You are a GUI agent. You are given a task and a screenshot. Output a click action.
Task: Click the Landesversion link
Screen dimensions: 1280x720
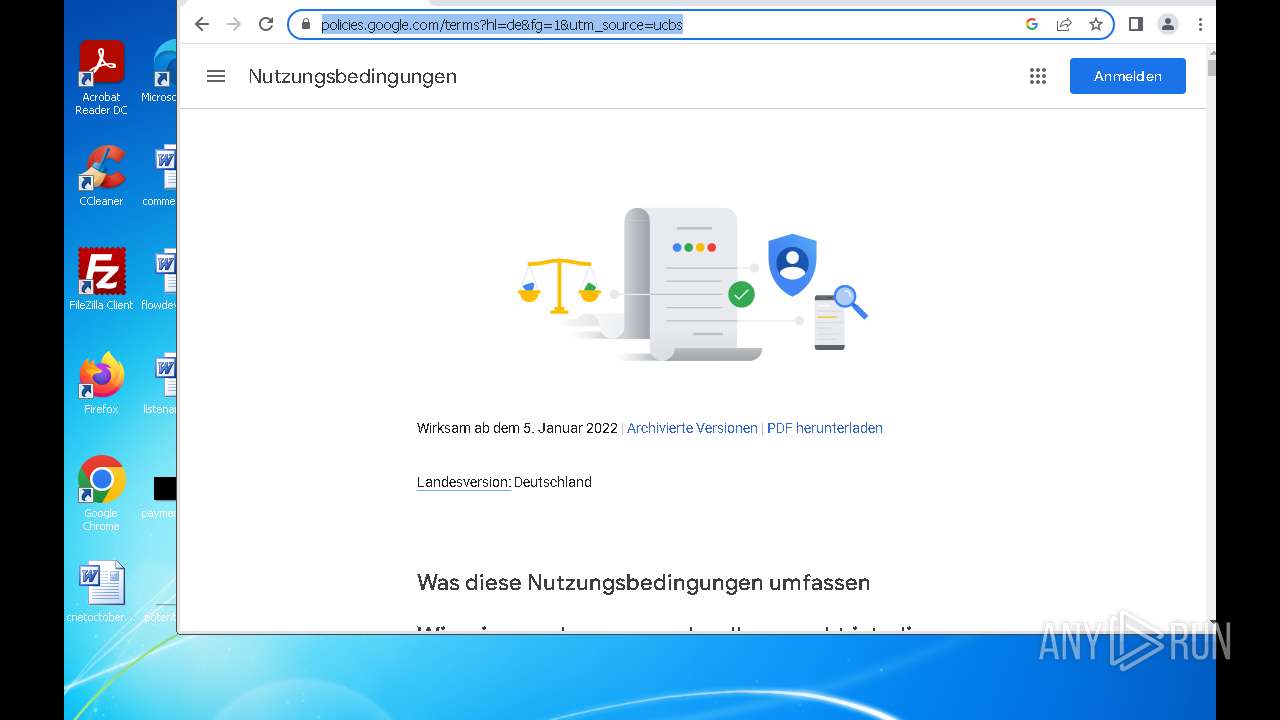(x=464, y=482)
